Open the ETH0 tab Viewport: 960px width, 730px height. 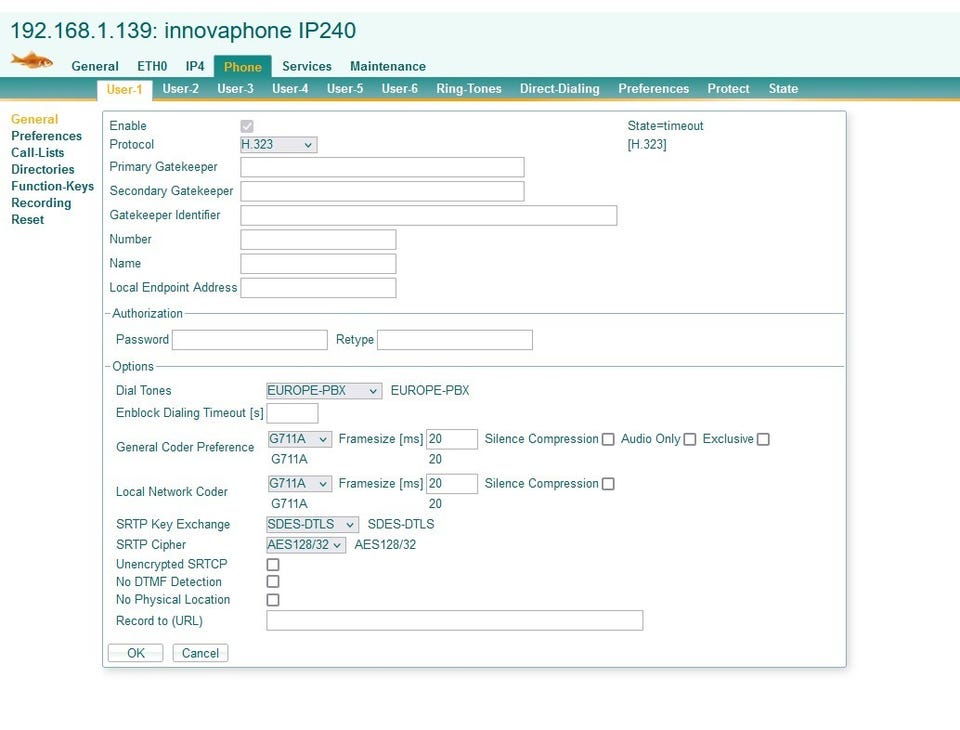tap(152, 66)
